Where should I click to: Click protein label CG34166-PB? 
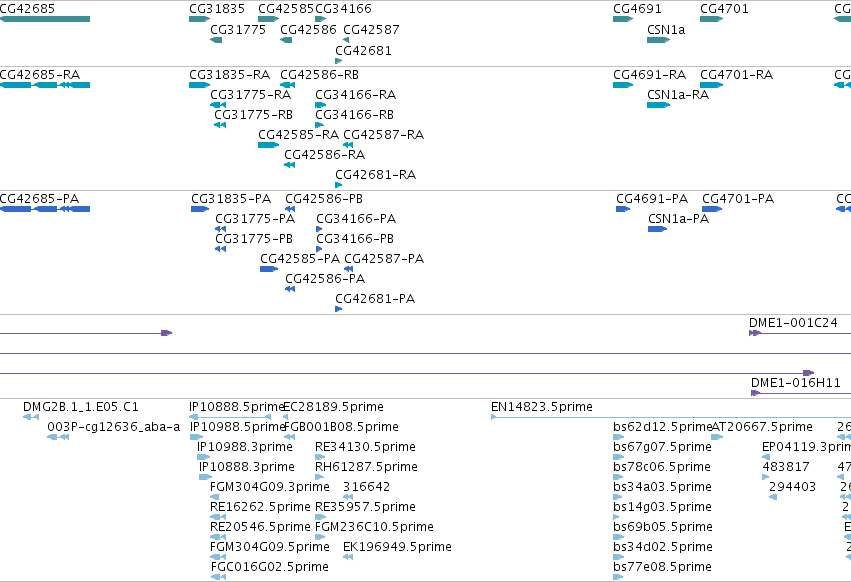355,238
